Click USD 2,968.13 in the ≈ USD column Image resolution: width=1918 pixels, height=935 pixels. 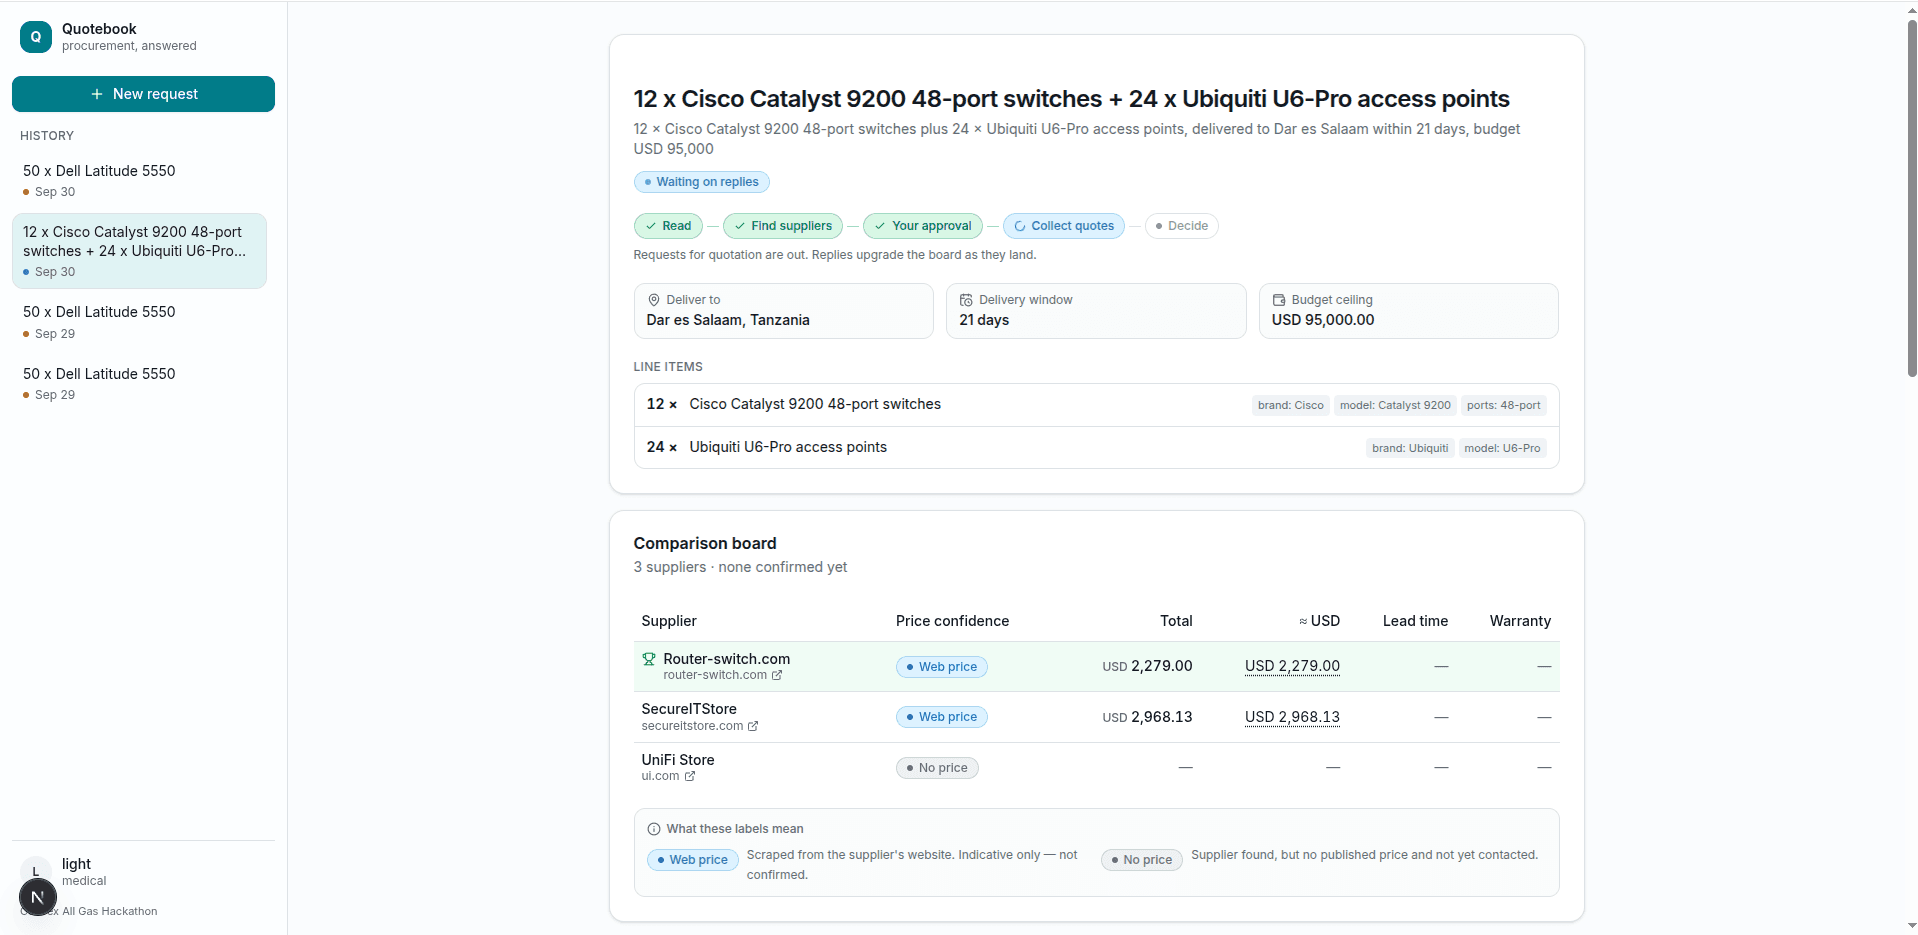(x=1292, y=717)
